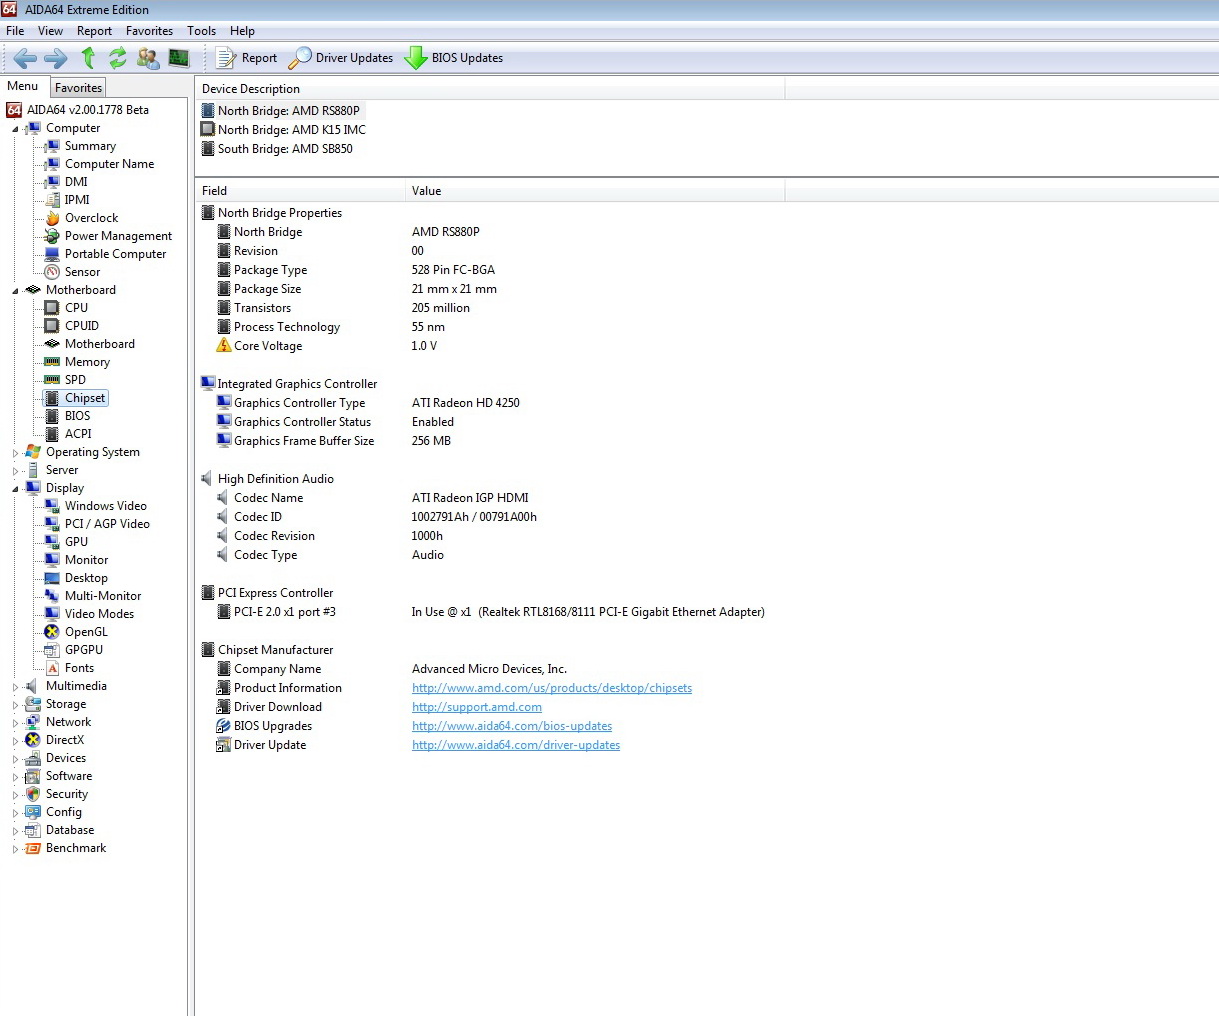Select the Software icon in tree
Viewport: 1219px width, 1016px height.
(x=33, y=776)
